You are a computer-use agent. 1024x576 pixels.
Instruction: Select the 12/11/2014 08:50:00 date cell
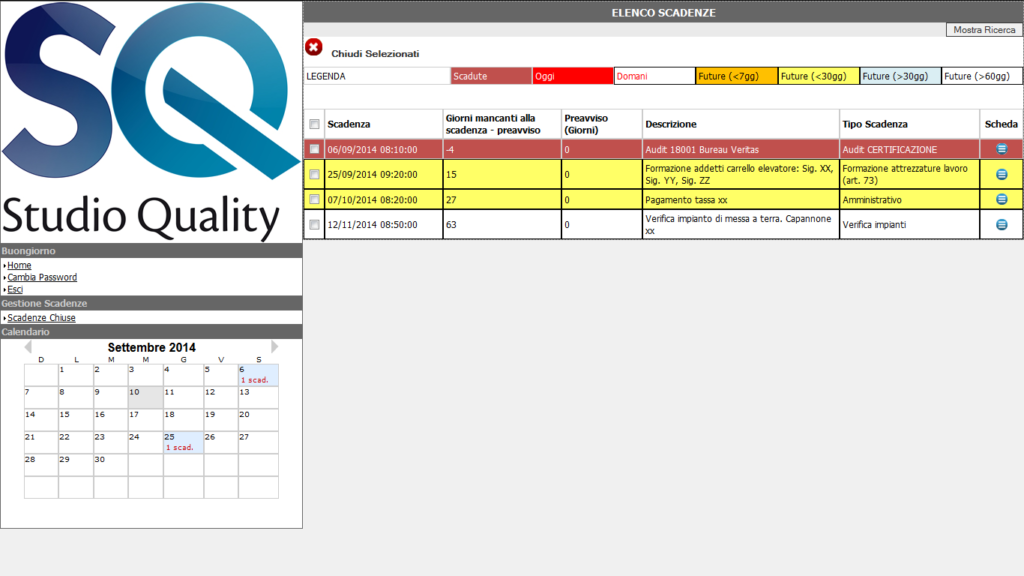point(383,225)
